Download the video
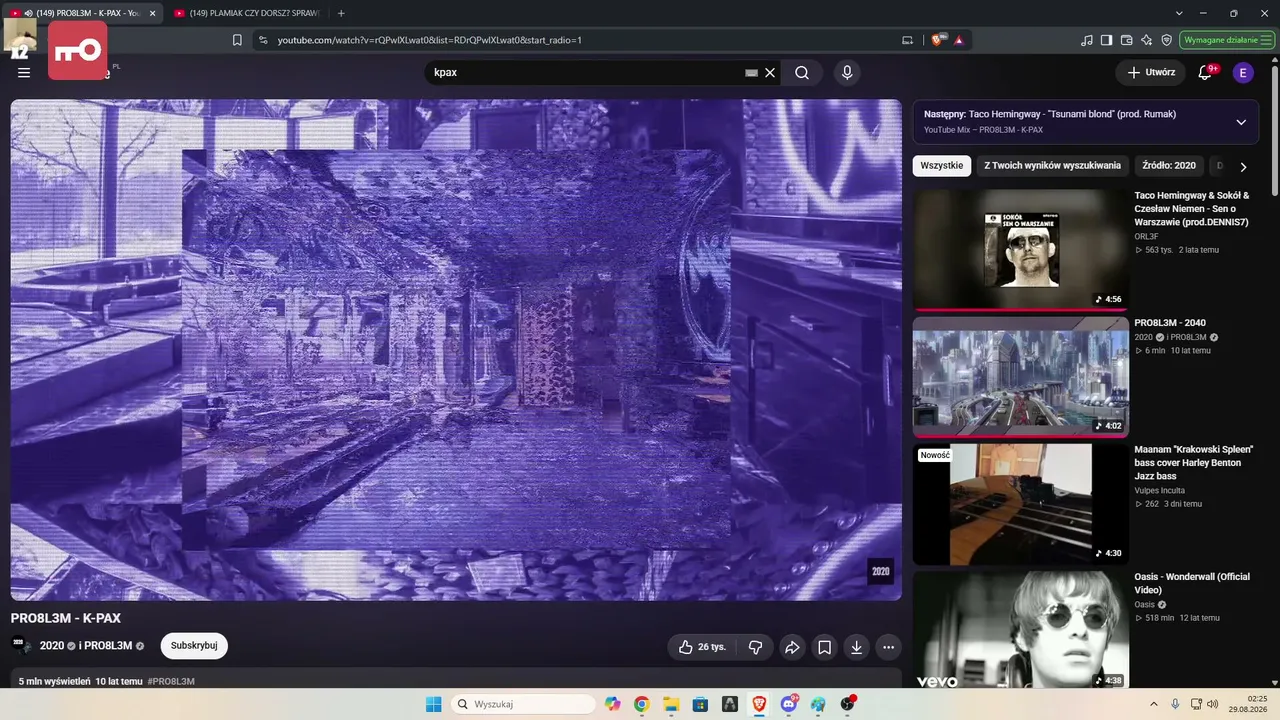1280x720 pixels. [856, 647]
